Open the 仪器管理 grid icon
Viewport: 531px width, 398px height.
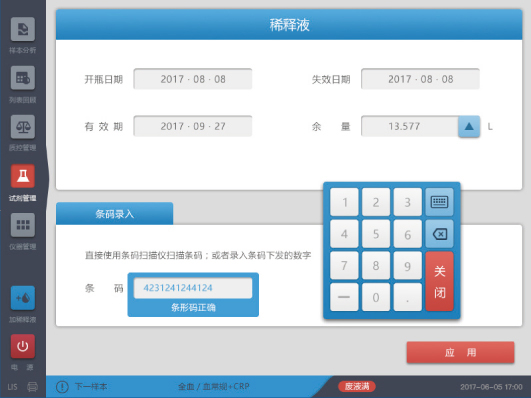coord(23,225)
